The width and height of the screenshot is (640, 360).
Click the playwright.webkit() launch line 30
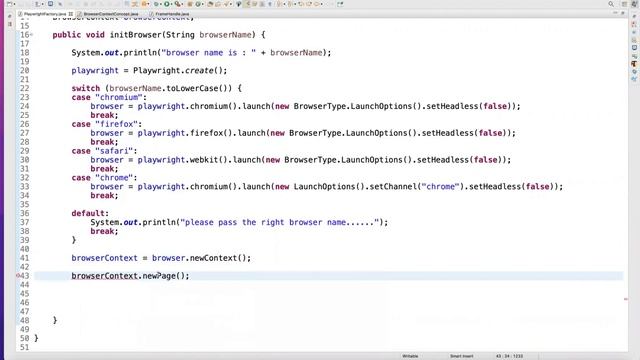tap(301, 160)
